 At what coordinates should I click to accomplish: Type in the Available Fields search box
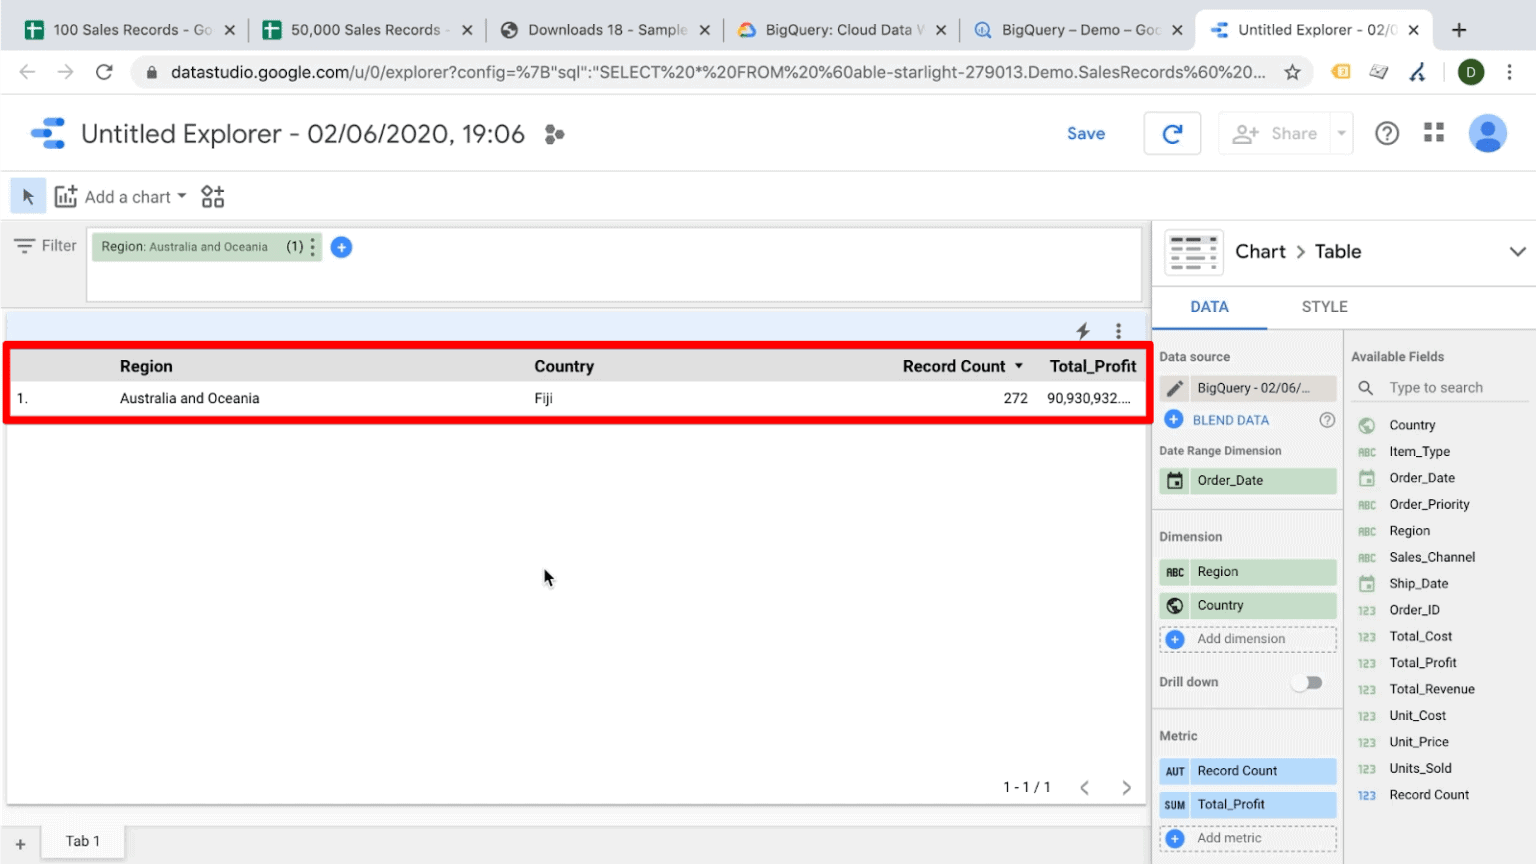tap(1440, 387)
